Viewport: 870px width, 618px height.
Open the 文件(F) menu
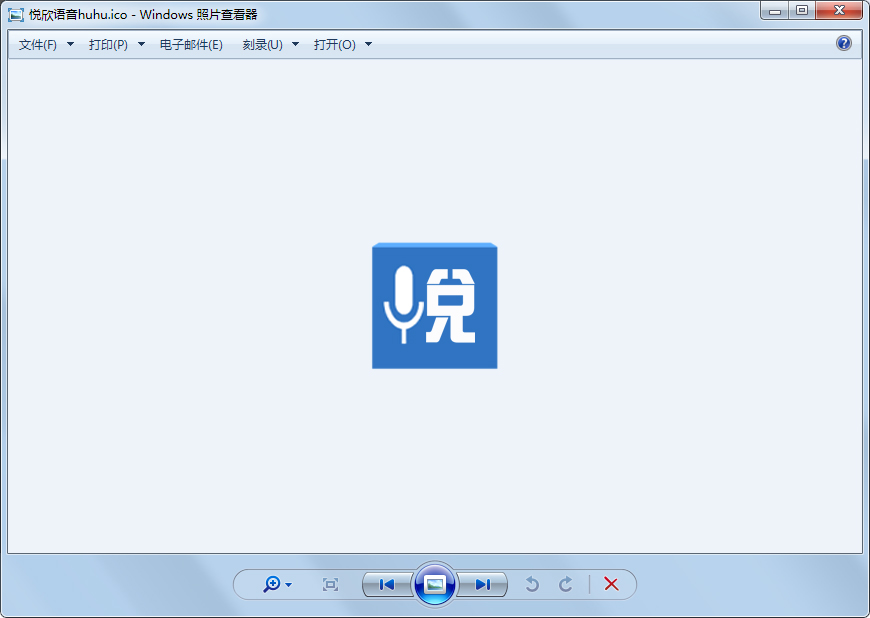click(x=38, y=45)
